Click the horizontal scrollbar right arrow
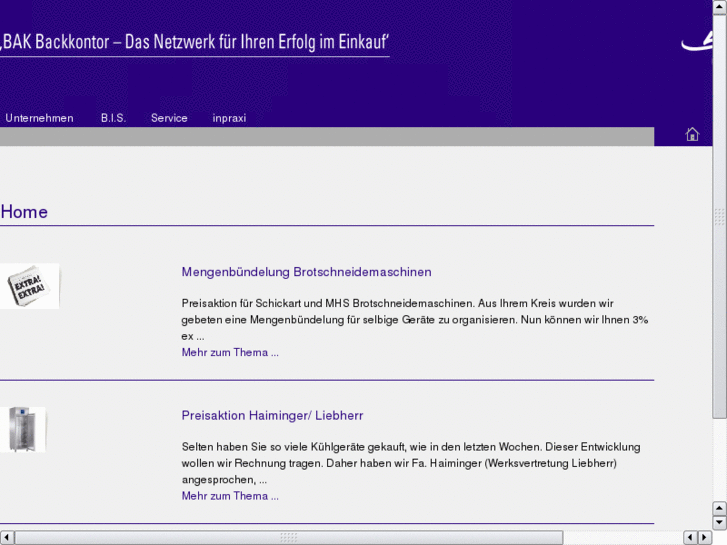Screen dimensions: 727x545 click(704, 538)
